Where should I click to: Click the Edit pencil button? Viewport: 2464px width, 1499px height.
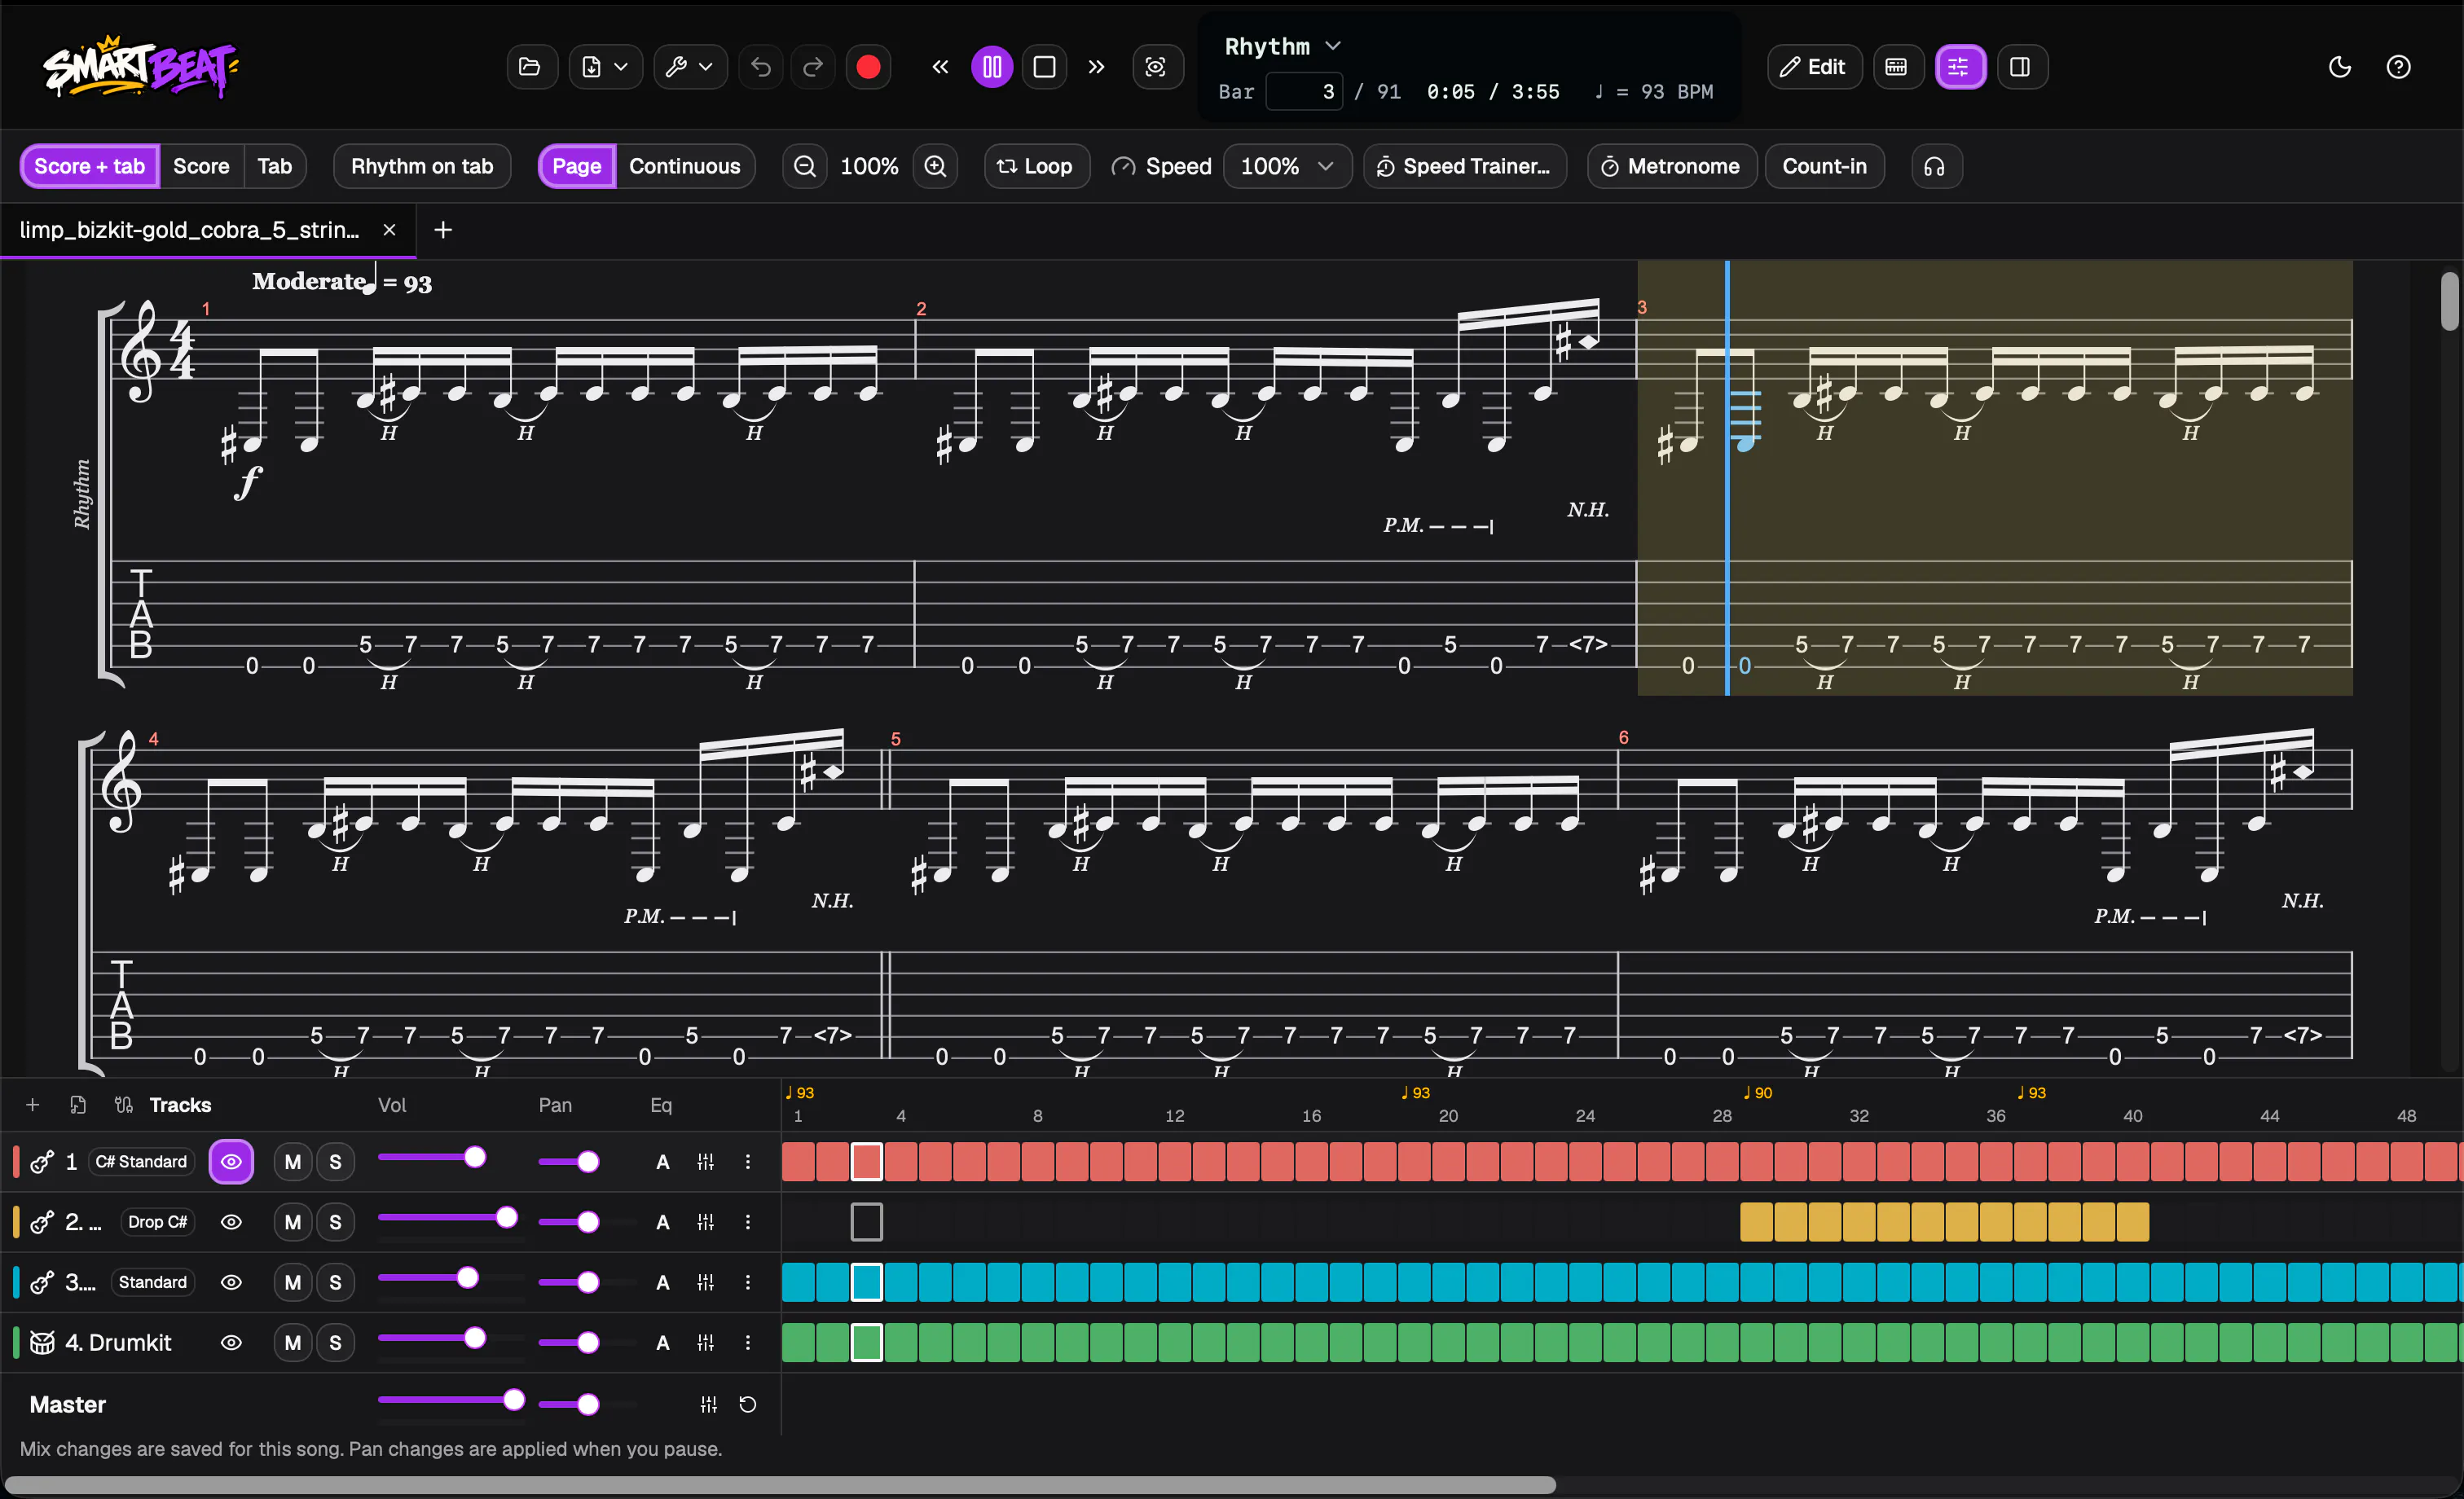pyautogui.click(x=1814, y=67)
